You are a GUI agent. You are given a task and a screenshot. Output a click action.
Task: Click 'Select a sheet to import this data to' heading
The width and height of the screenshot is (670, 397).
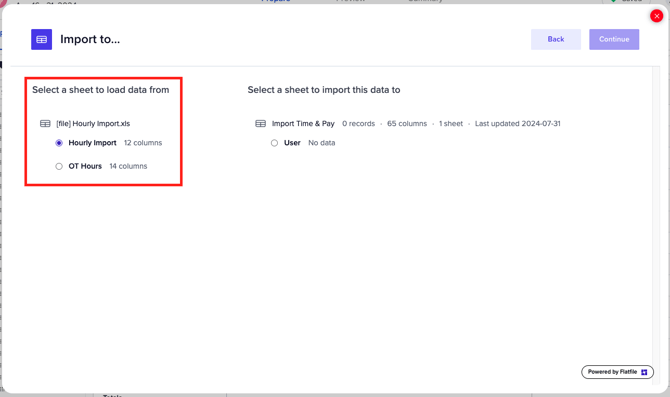[x=324, y=90]
